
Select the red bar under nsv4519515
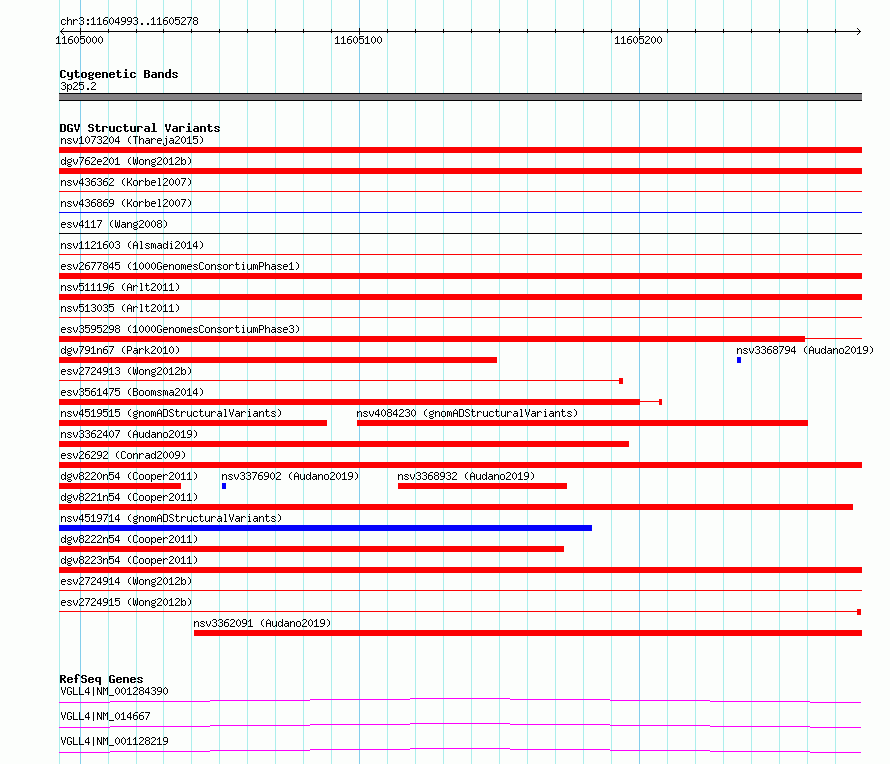tap(193, 423)
